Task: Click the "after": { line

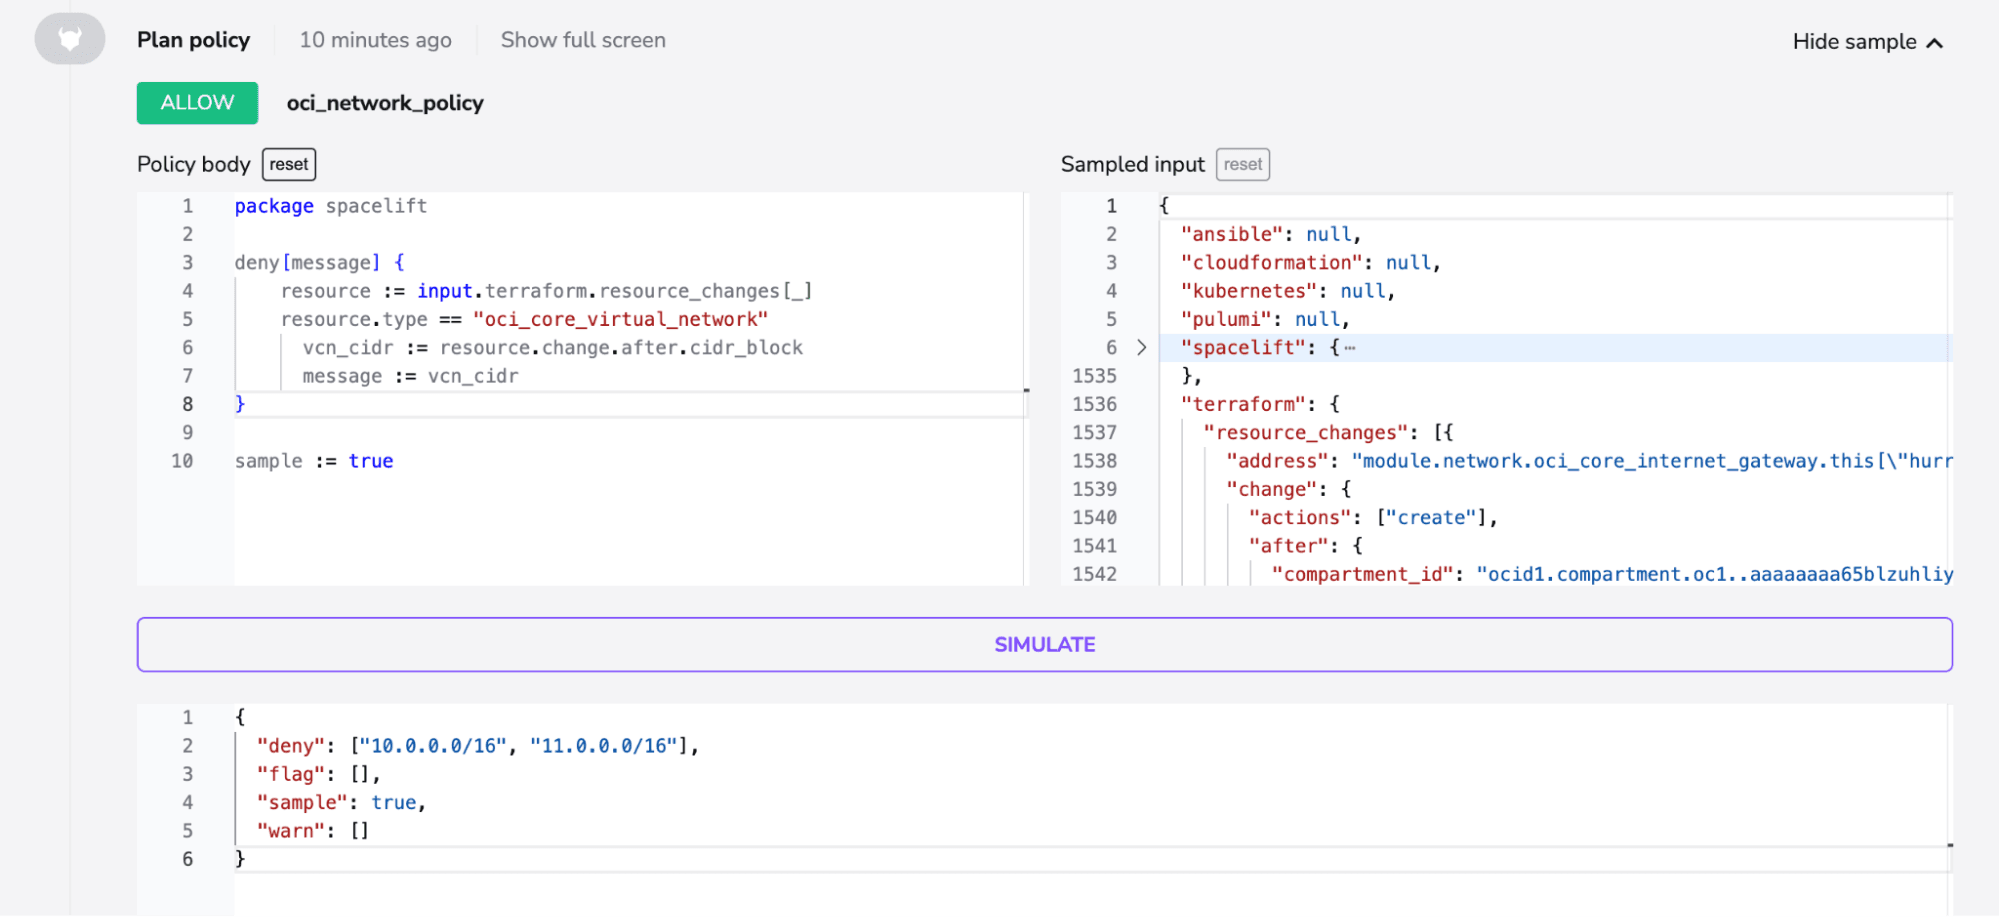Action: point(1305,546)
